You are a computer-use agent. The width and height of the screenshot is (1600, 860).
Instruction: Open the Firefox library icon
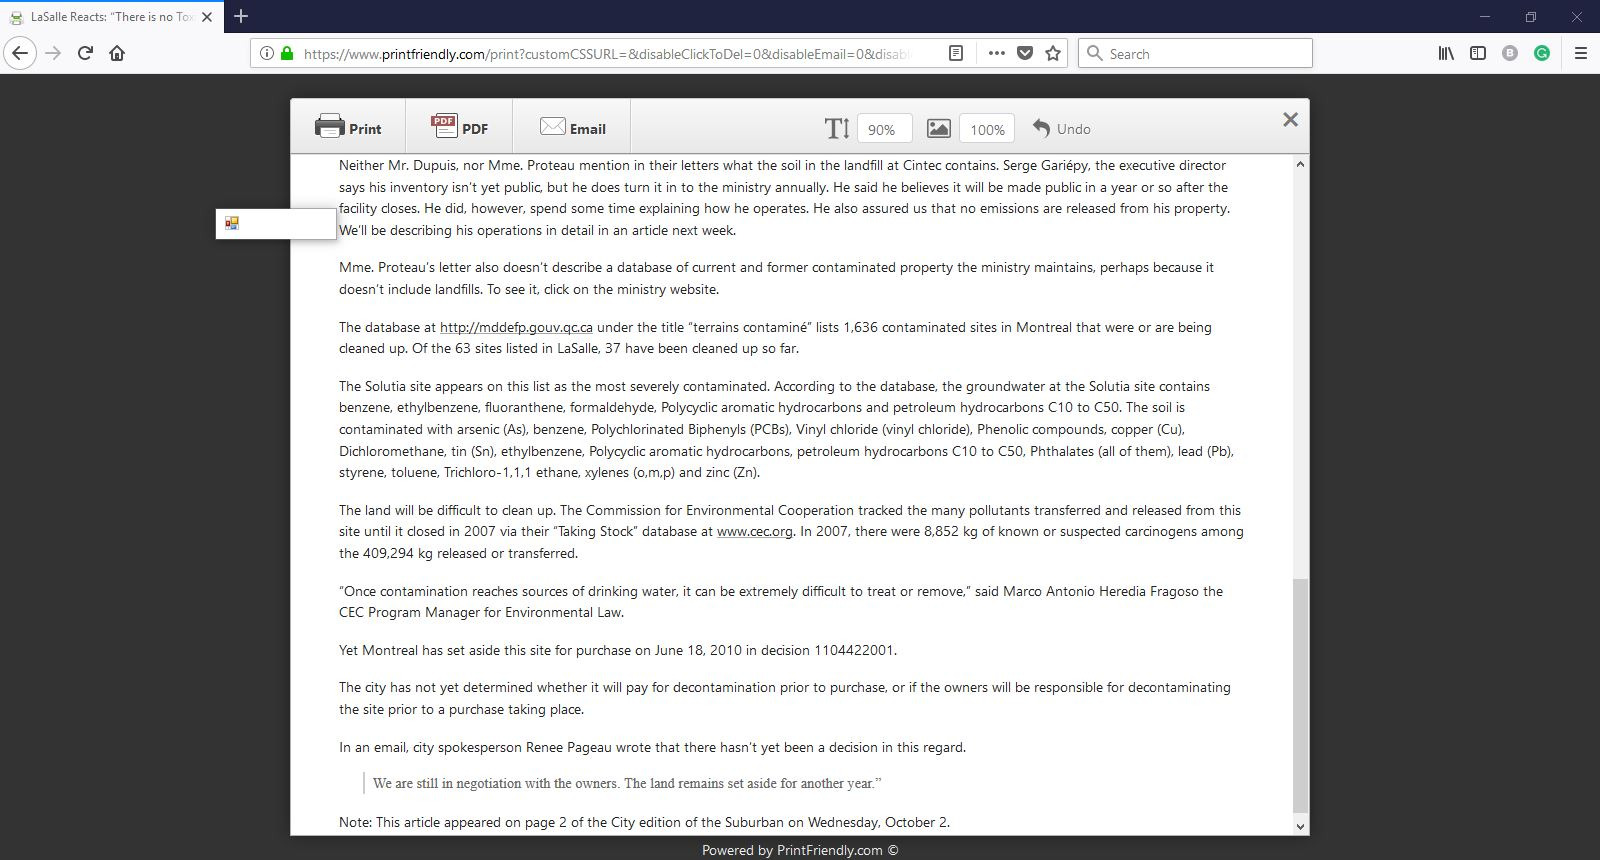[1446, 53]
